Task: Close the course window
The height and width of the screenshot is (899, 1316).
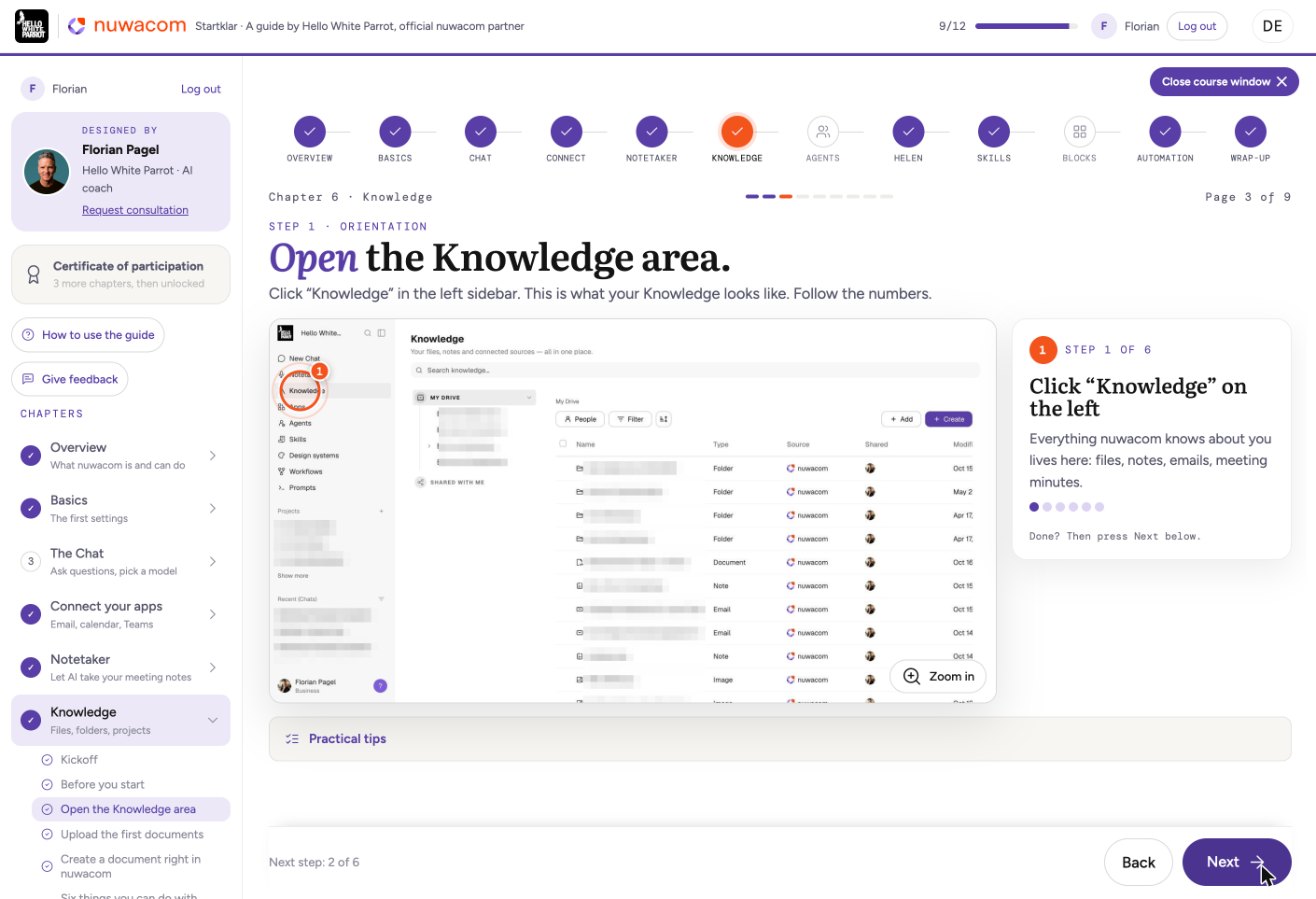Action: tap(1225, 82)
